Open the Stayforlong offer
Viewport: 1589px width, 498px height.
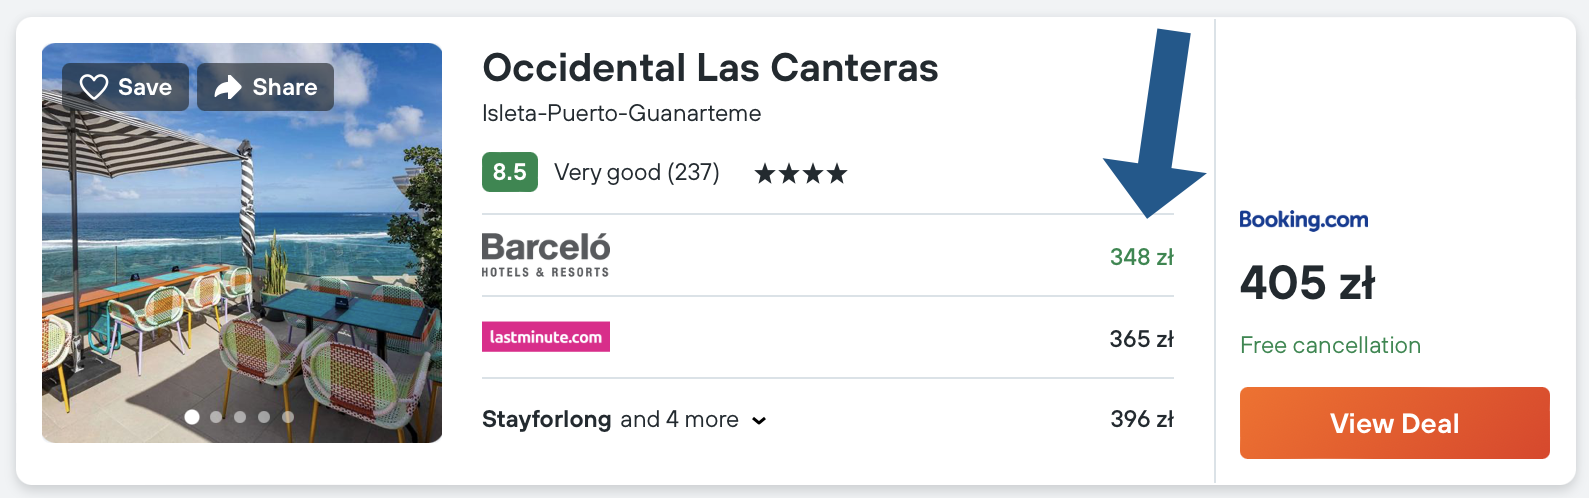(x=546, y=419)
